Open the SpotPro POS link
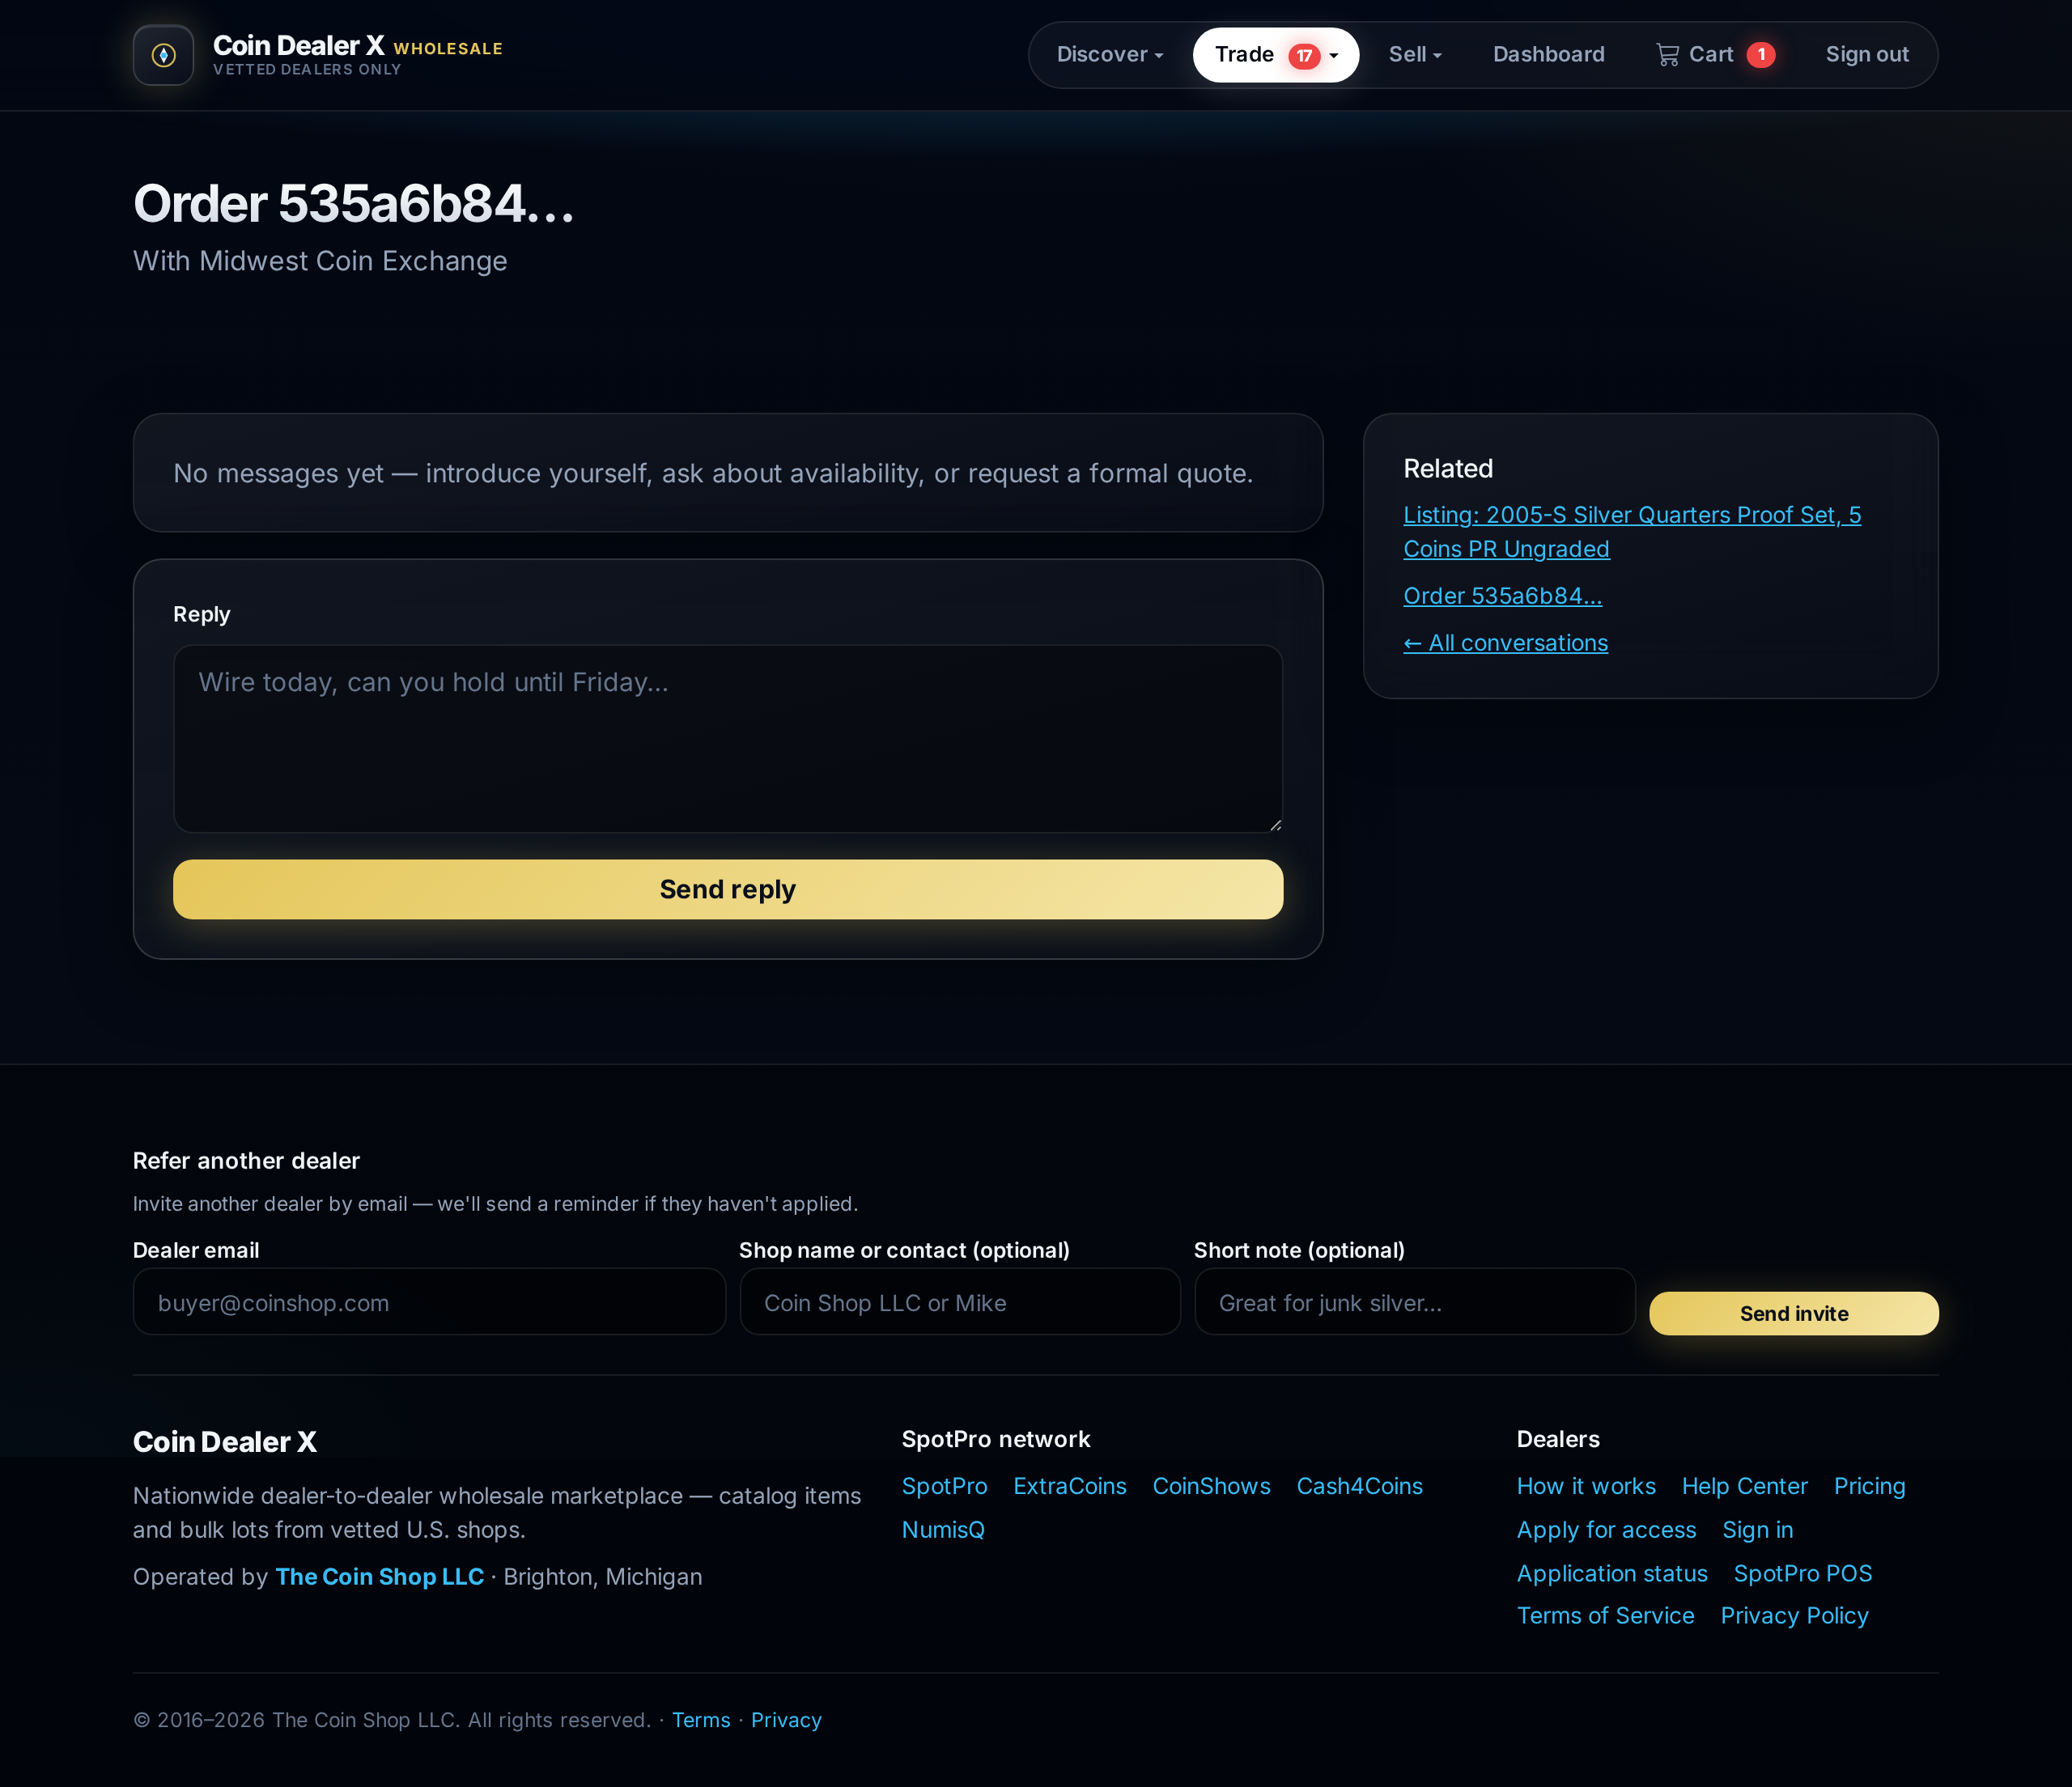2072x1787 pixels. pos(1802,1574)
